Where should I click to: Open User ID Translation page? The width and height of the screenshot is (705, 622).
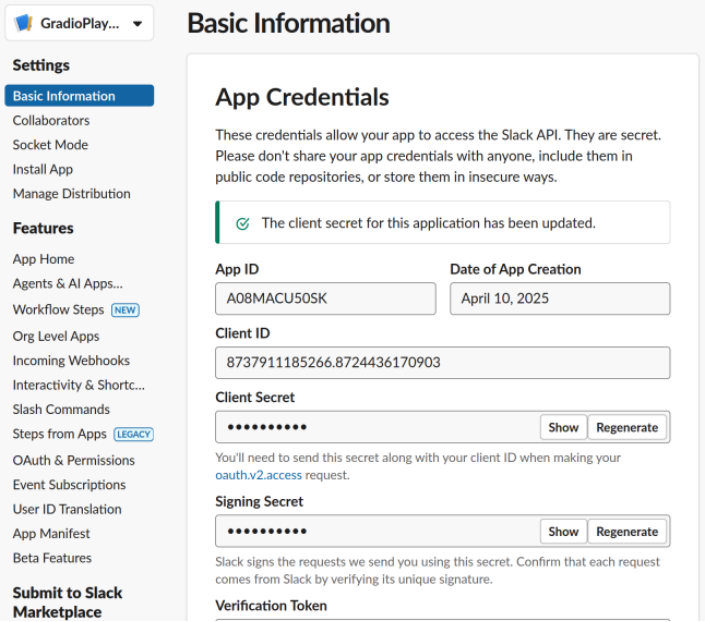67,509
